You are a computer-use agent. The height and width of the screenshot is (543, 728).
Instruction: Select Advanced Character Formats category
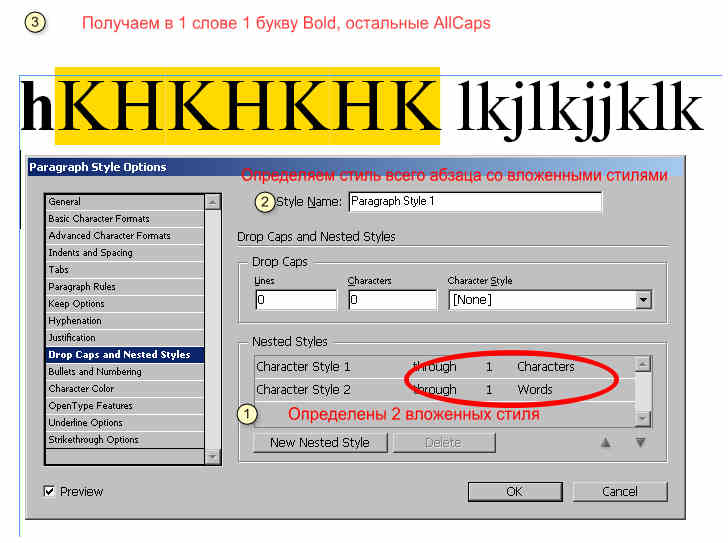tap(125, 236)
